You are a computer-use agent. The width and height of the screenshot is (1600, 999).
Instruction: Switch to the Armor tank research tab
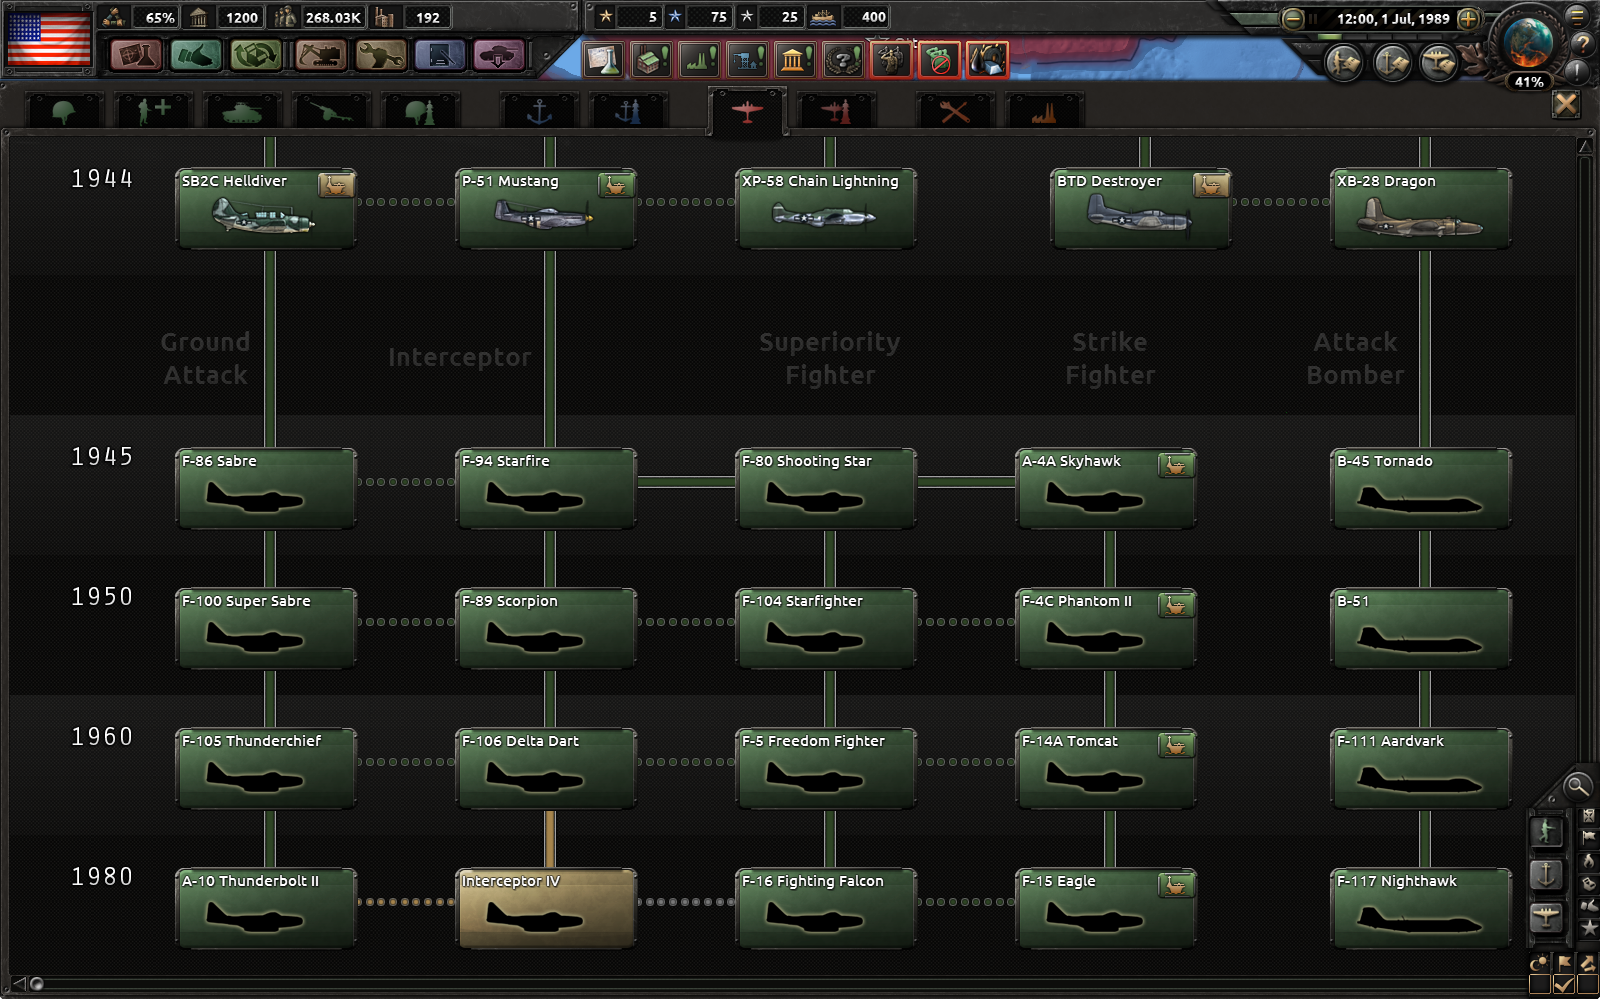241,112
